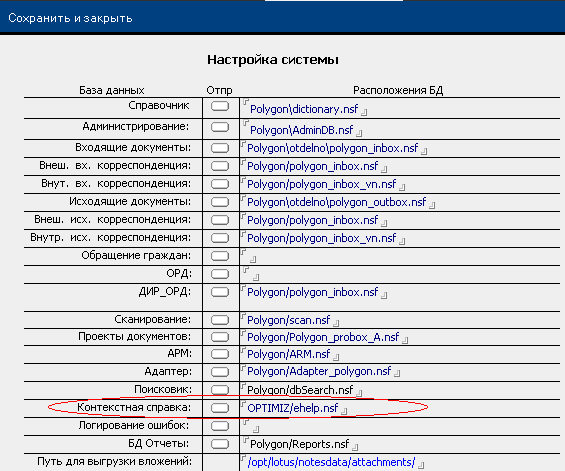Click the 'Логирование ошибок:' label
Viewport: 565px width, 471px height.
pyautogui.click(x=134, y=426)
